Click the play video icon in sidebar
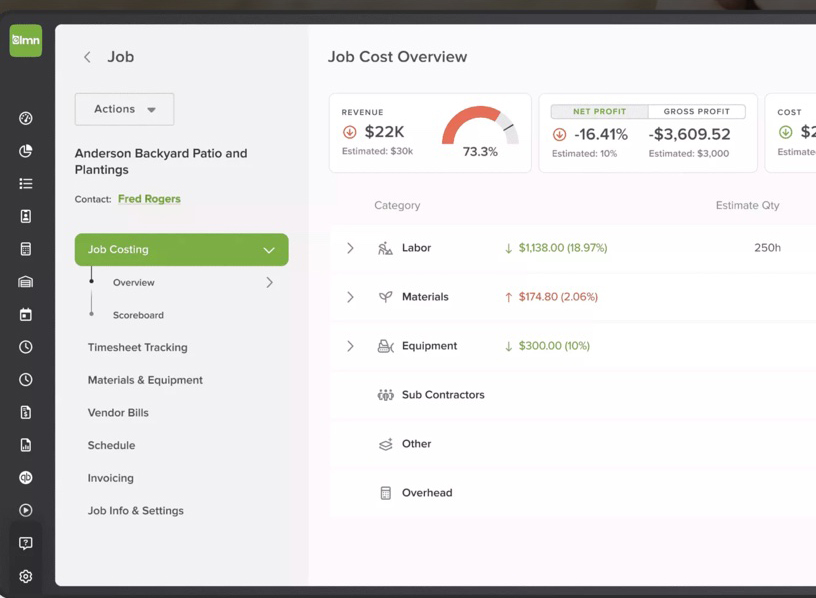This screenshot has width=816, height=598. (x=26, y=510)
